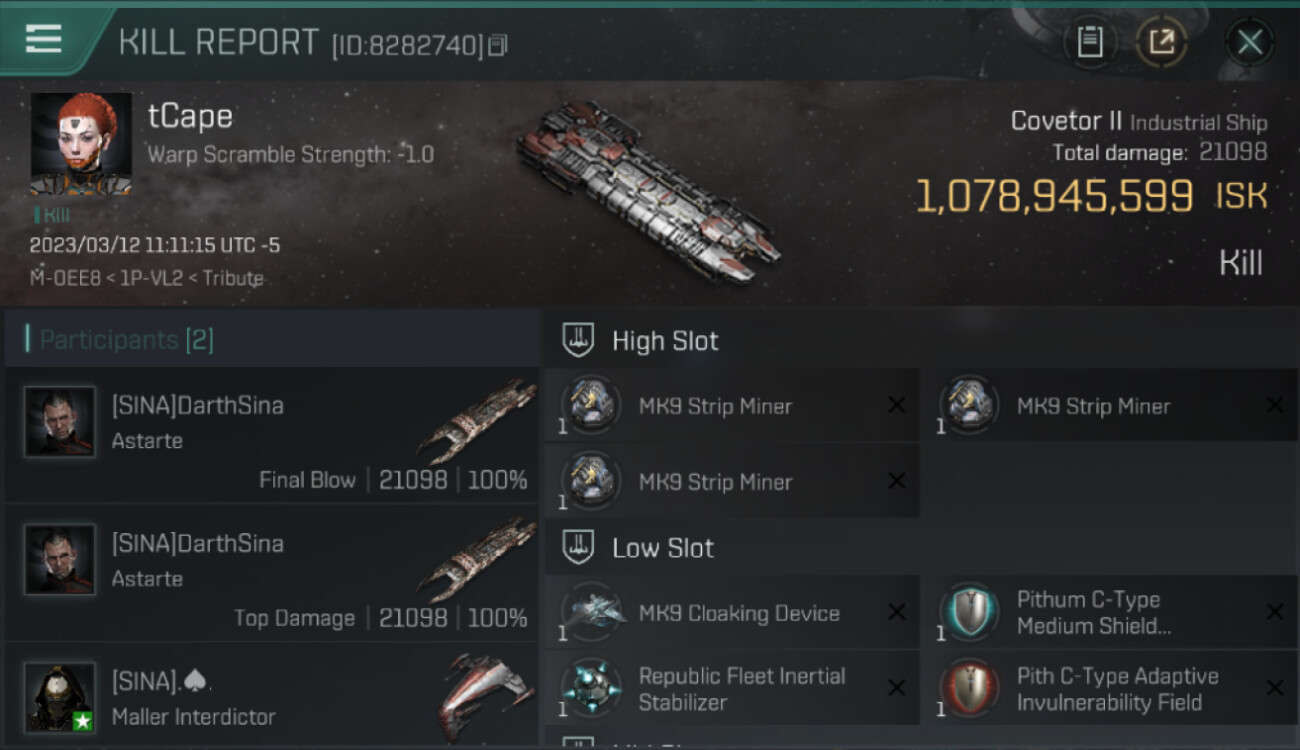Open the hamburger menu
The height and width of the screenshot is (750, 1300).
[43, 40]
